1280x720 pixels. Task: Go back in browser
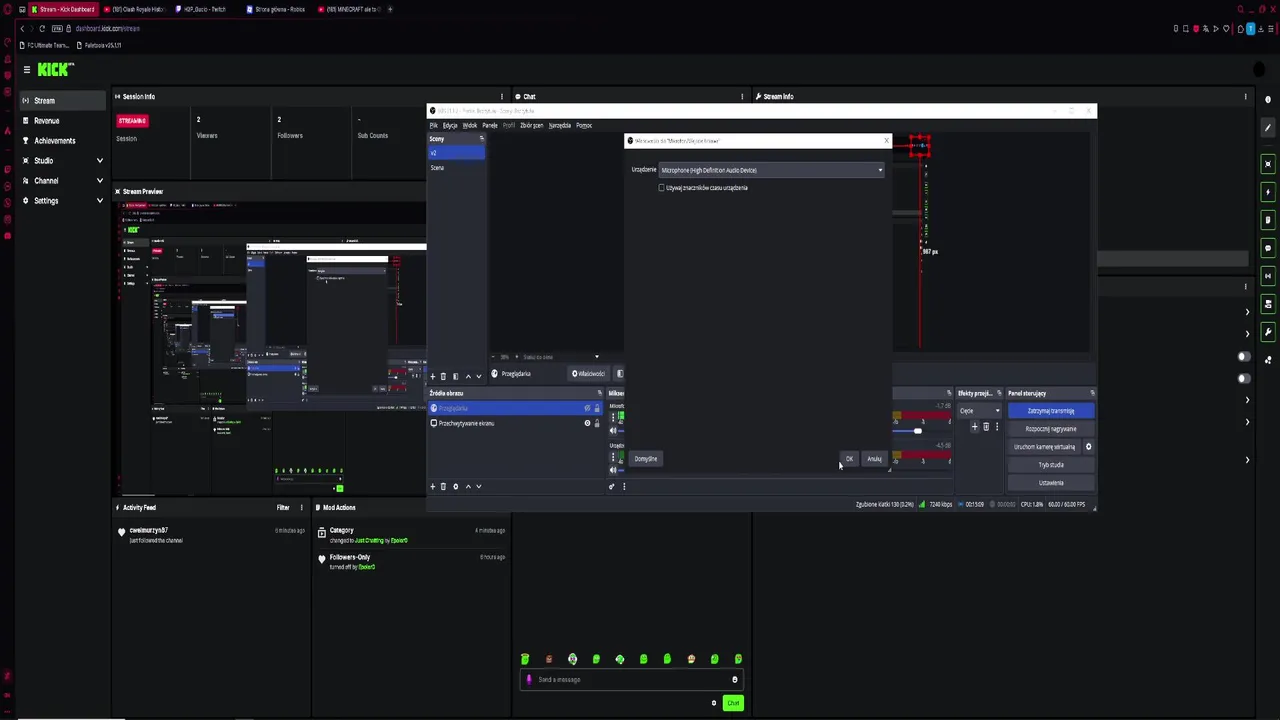(22, 29)
